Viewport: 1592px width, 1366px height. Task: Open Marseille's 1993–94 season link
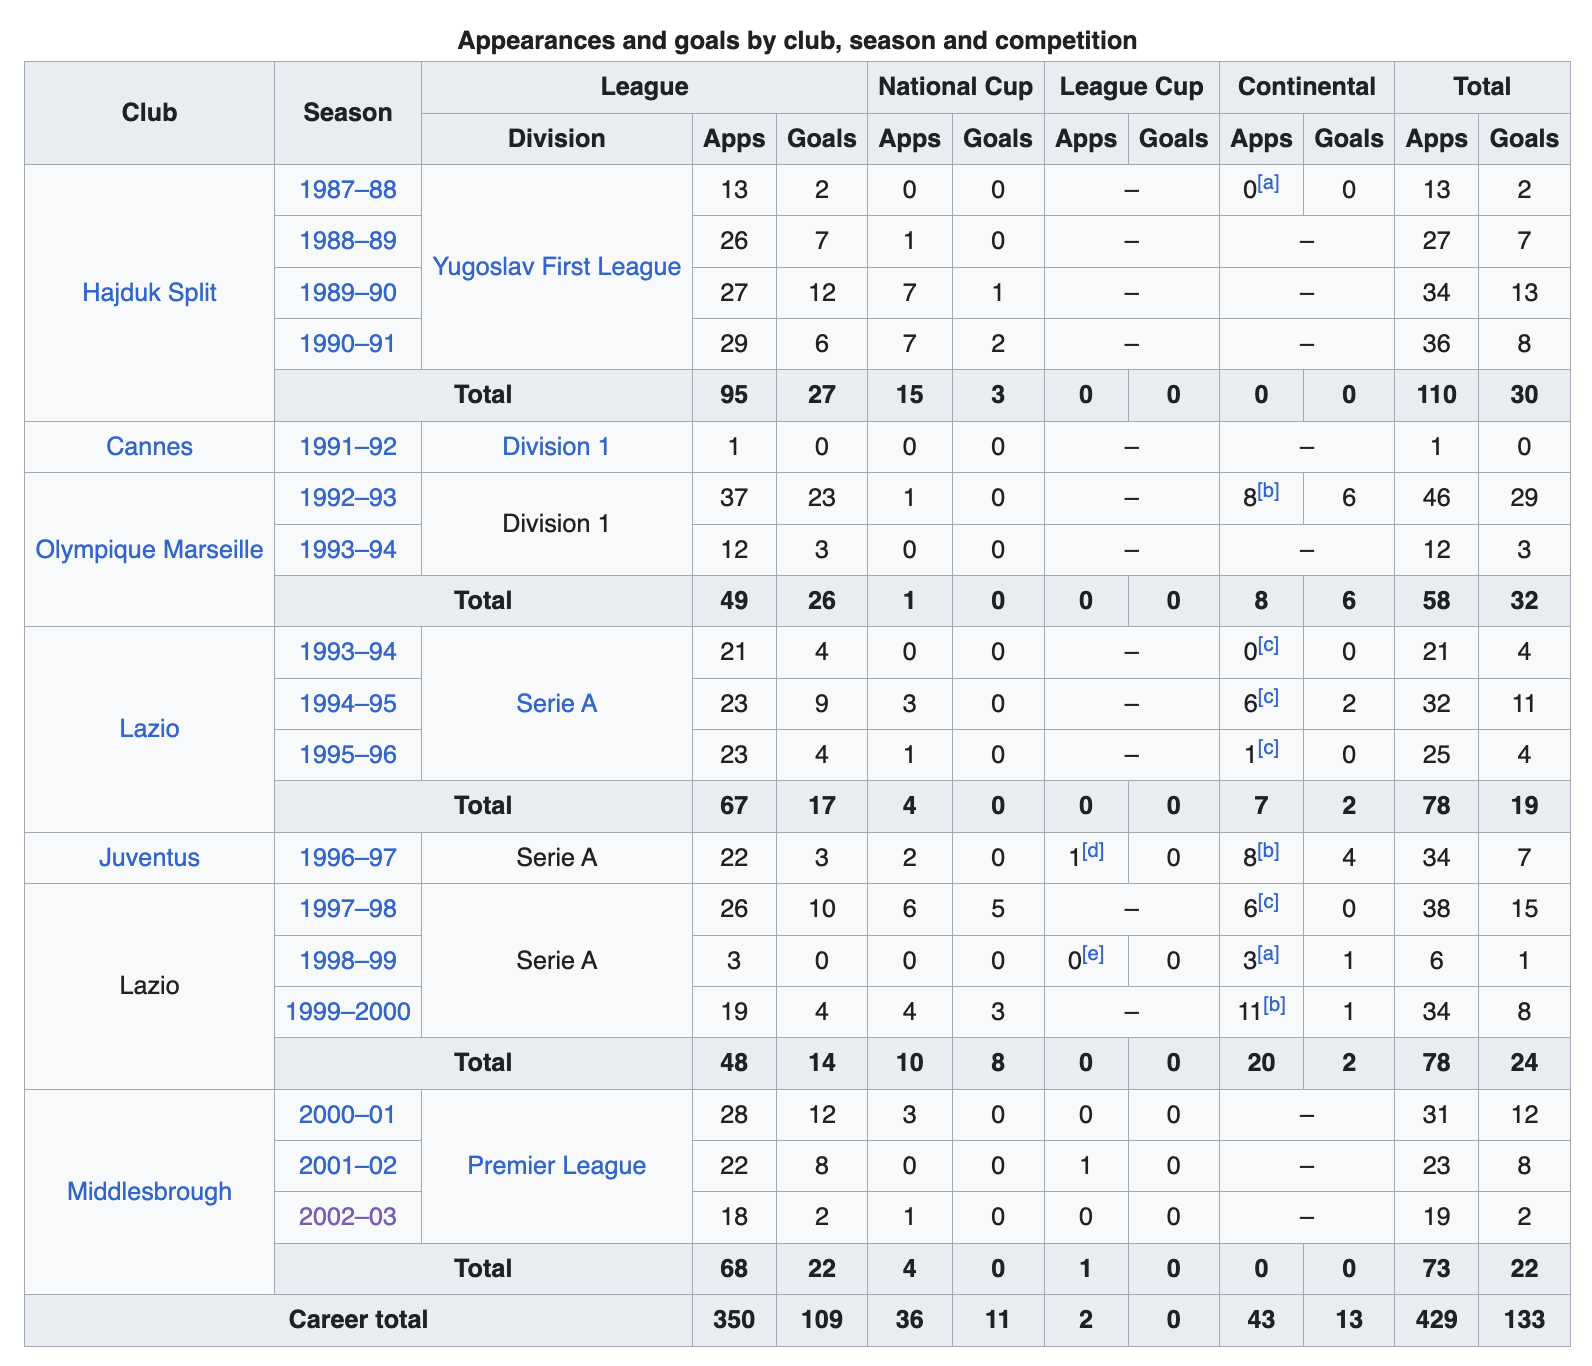click(x=348, y=550)
